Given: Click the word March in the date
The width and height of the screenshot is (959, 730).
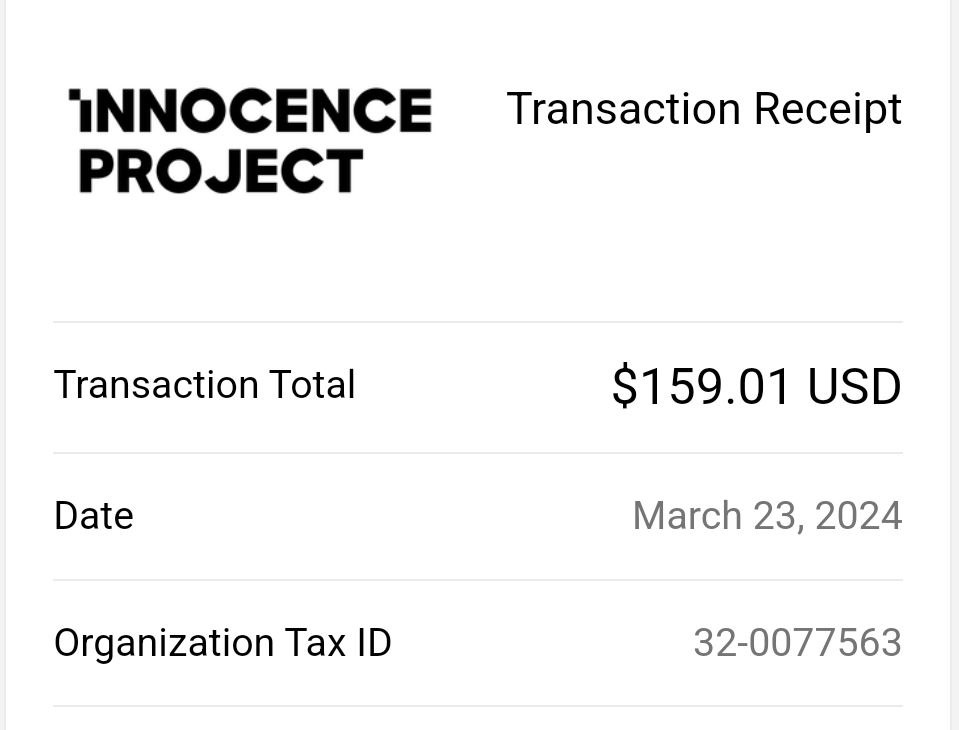Looking at the screenshot, I should click(x=687, y=516).
